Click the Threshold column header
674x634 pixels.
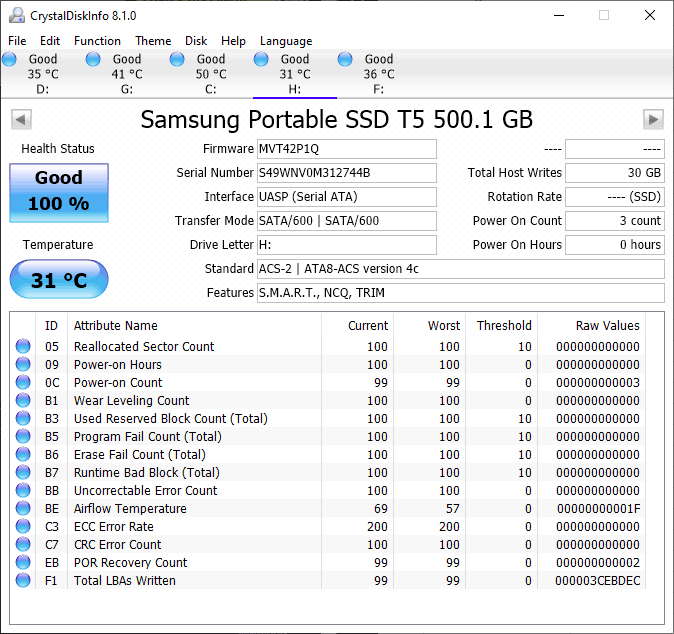[504, 325]
